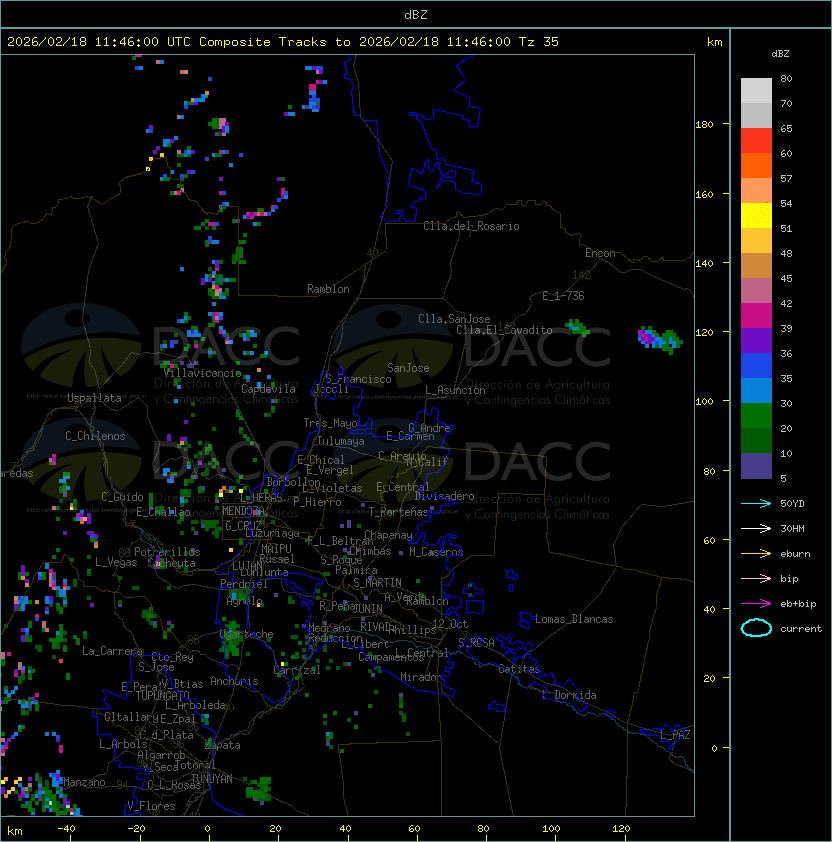Screen dimensions: 832x842
Task: Click the '12_Oct' map label
Action: 450,624
